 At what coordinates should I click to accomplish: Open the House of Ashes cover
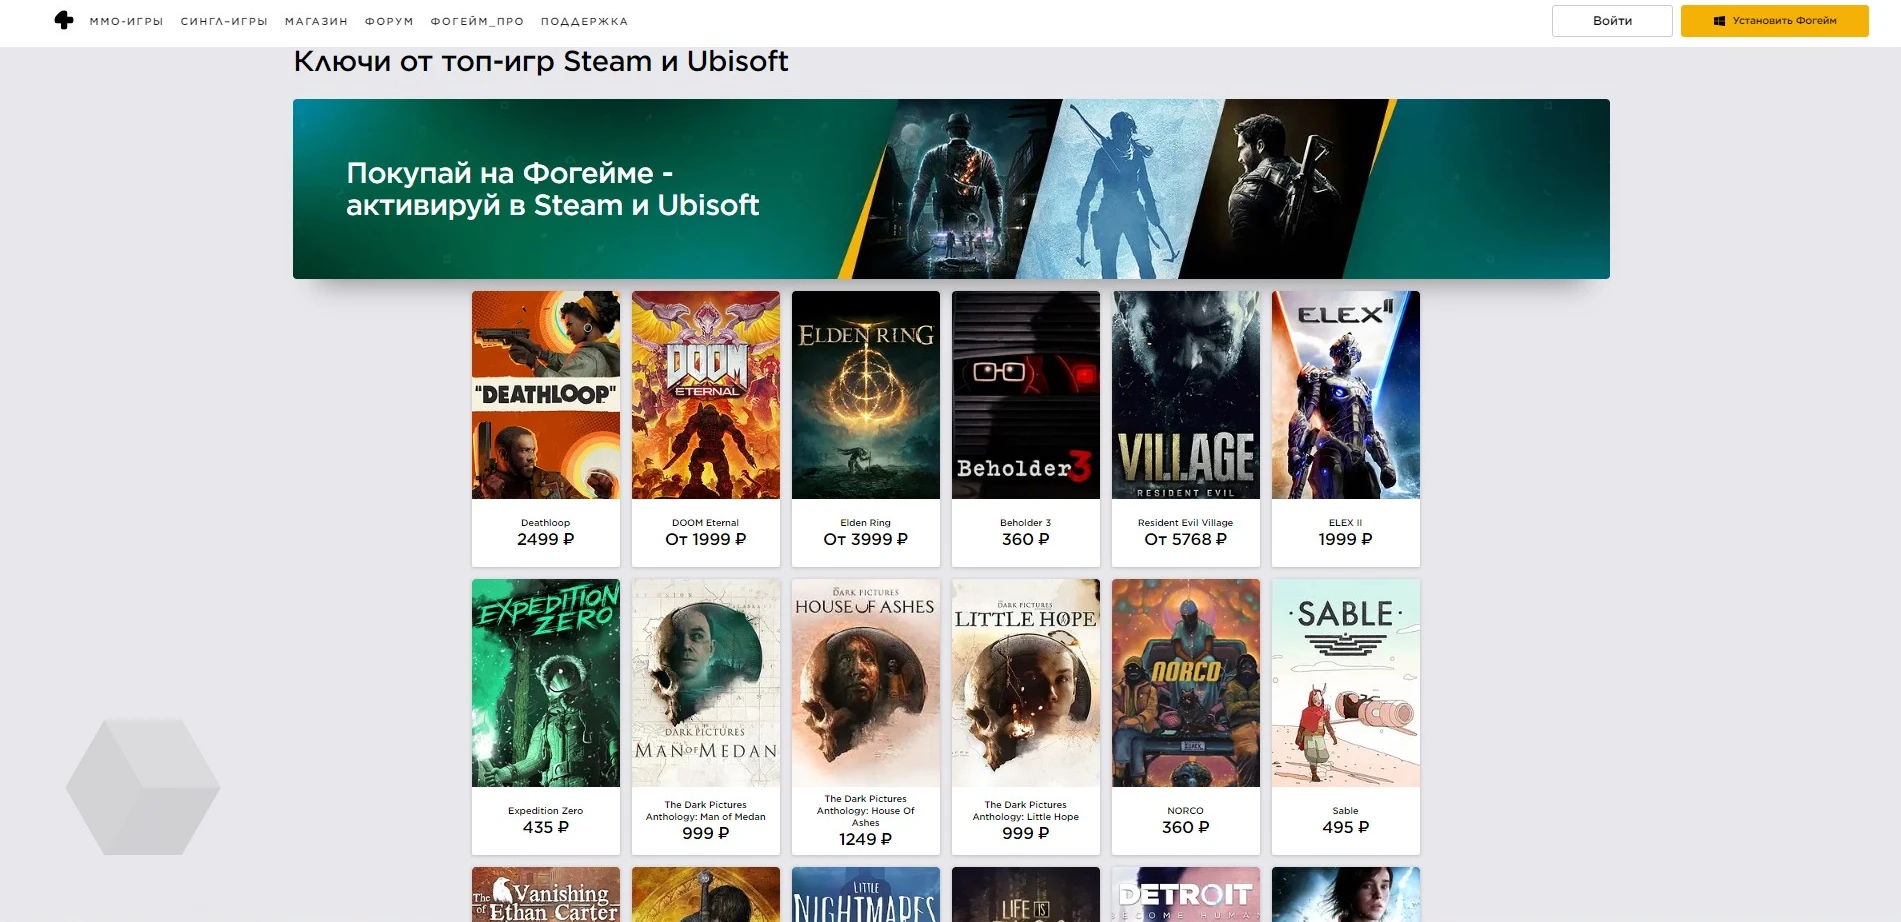tap(866, 683)
